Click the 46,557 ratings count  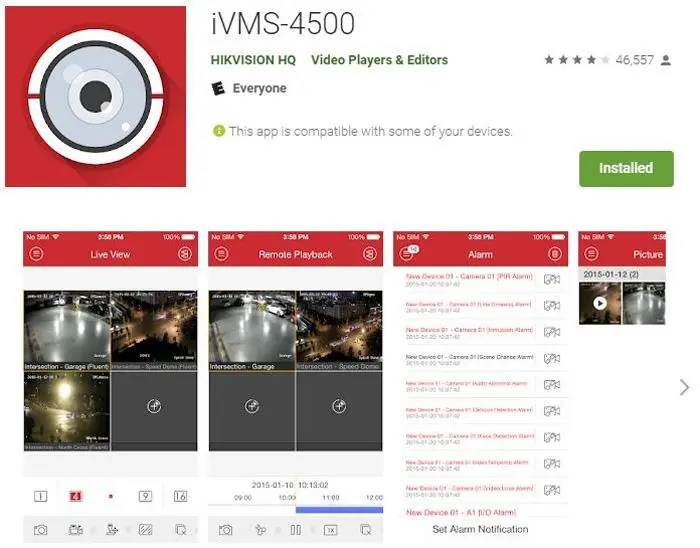(634, 60)
